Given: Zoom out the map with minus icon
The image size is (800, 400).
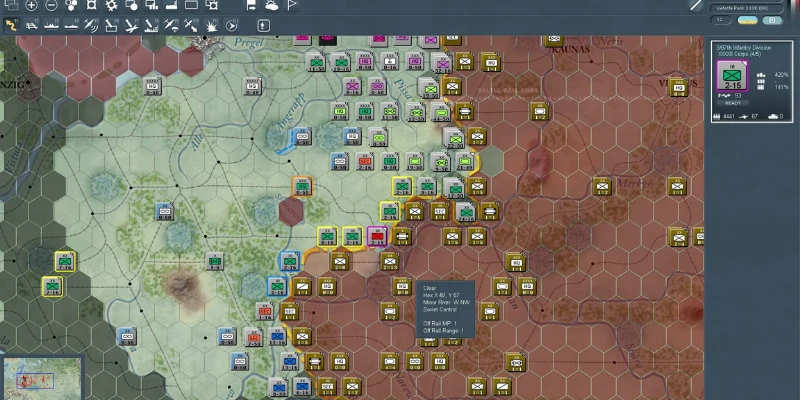Looking at the screenshot, I should (51, 6).
